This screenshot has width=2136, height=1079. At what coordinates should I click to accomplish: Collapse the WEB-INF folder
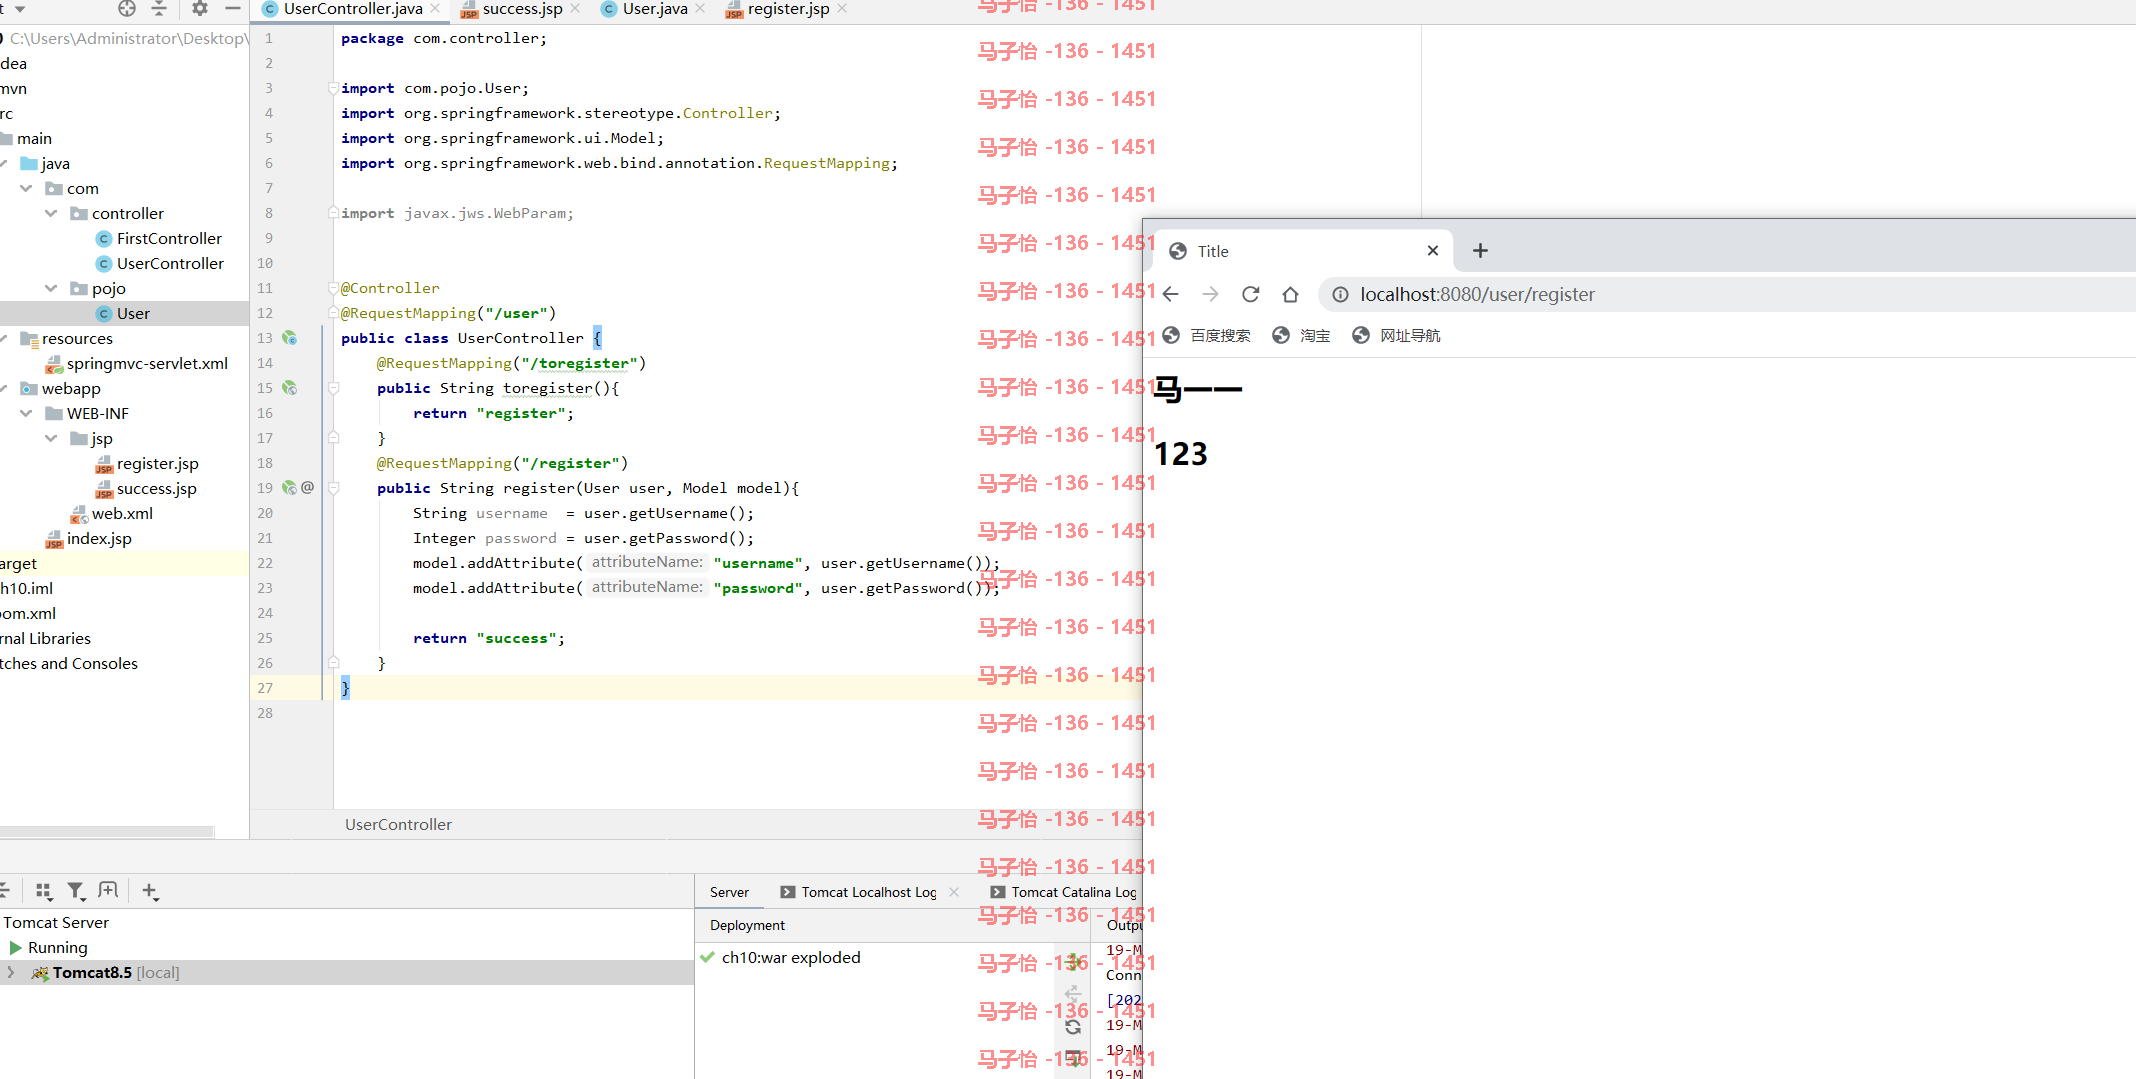pyautogui.click(x=26, y=413)
